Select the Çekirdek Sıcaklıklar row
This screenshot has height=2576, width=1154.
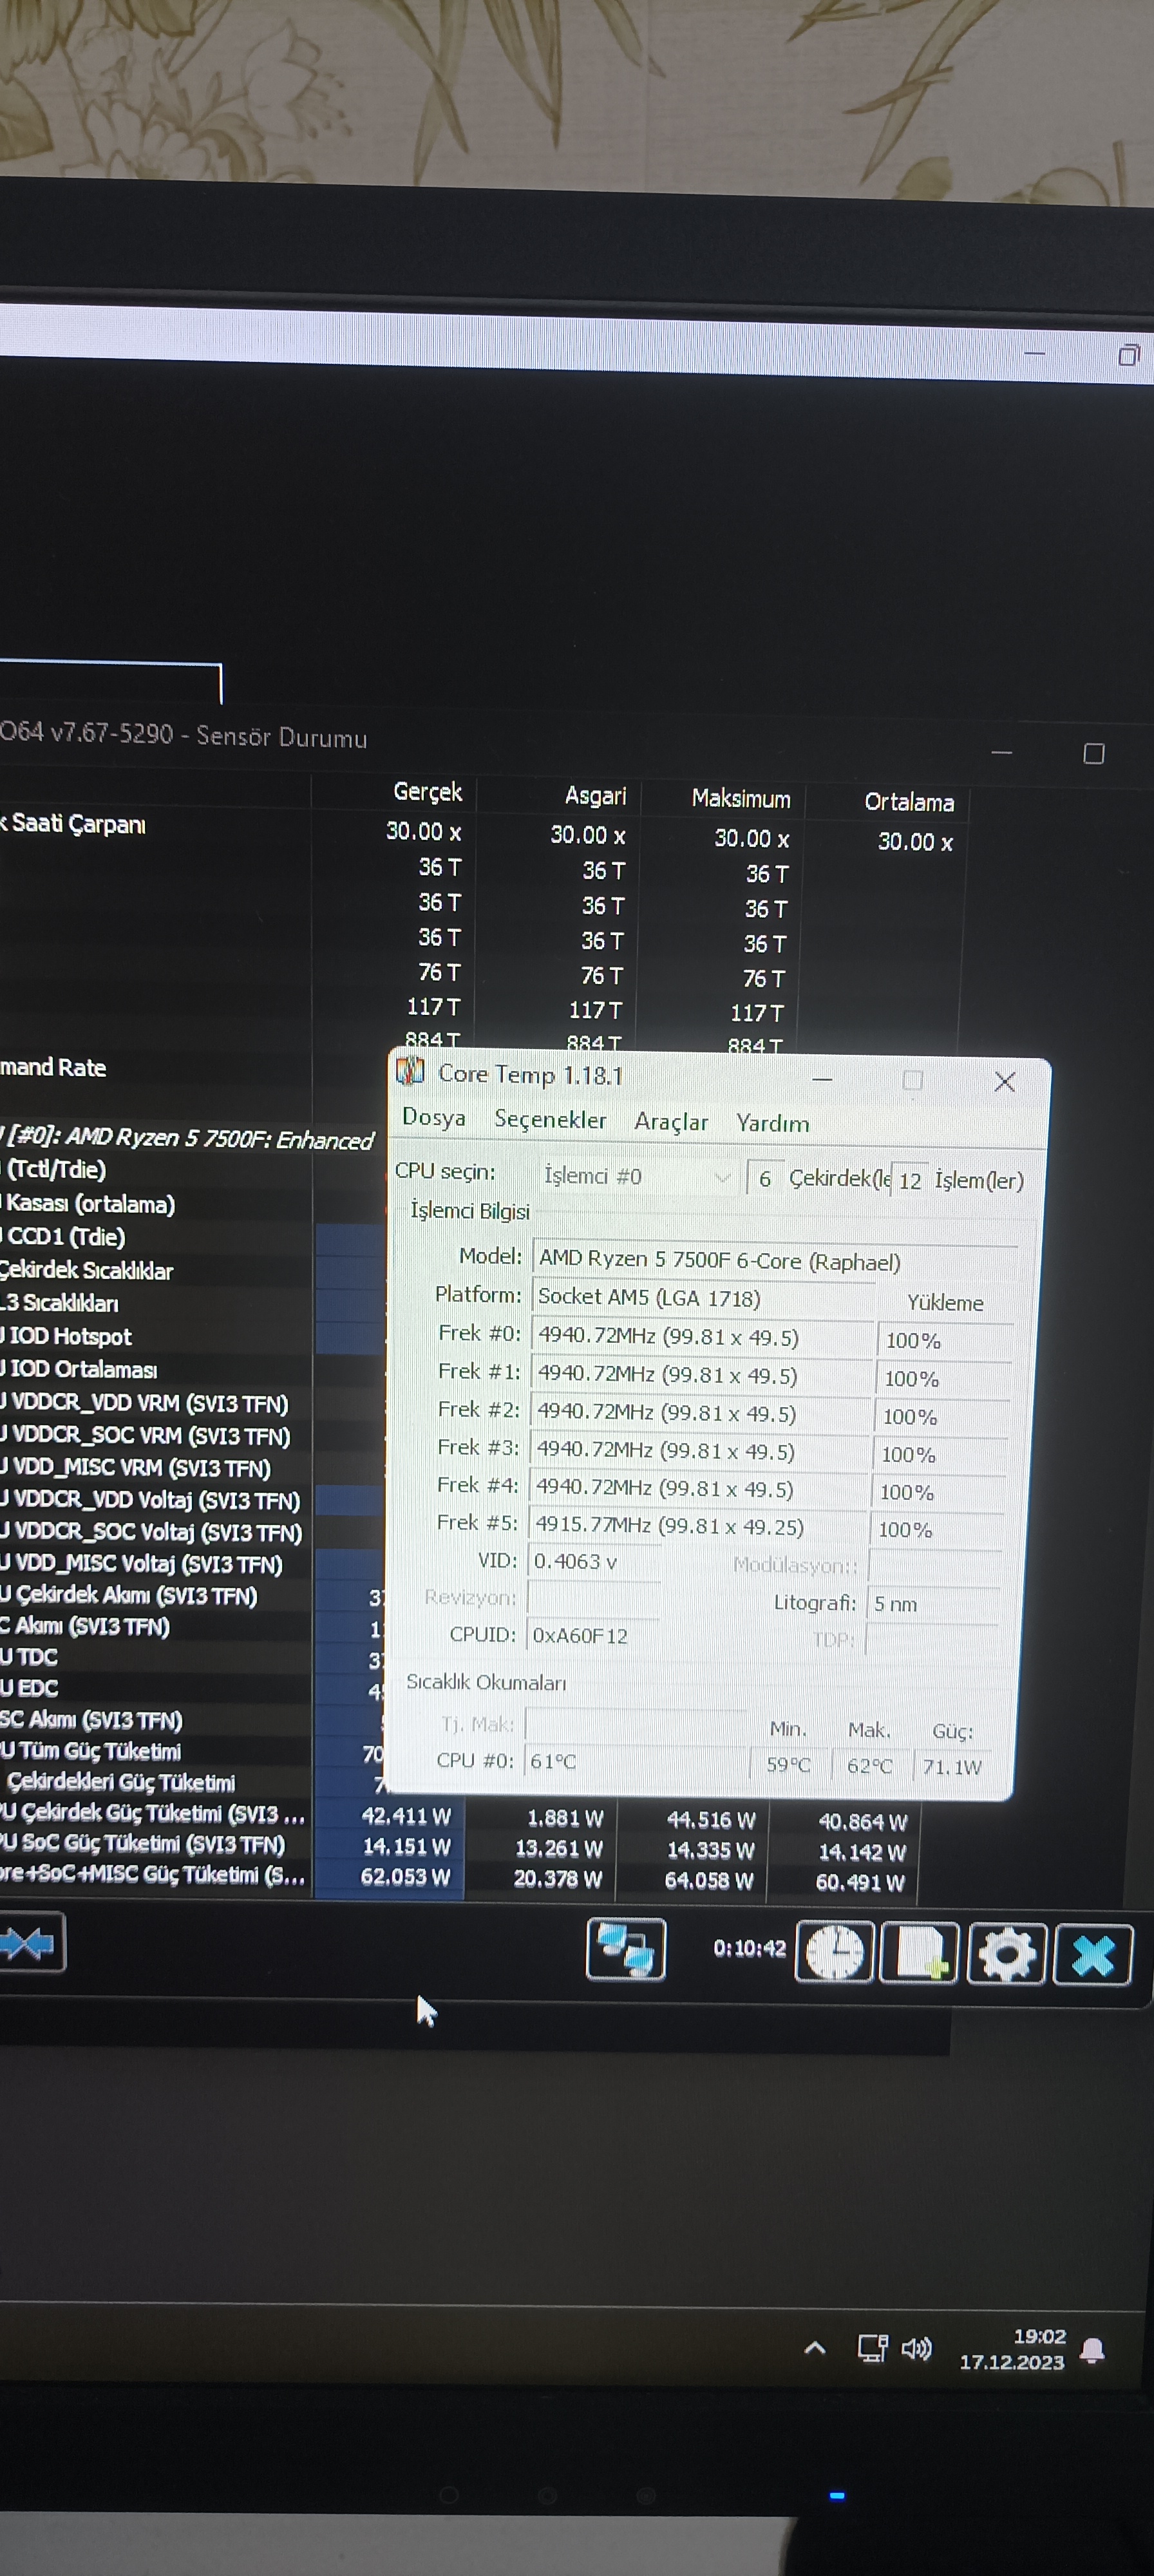(87, 1271)
